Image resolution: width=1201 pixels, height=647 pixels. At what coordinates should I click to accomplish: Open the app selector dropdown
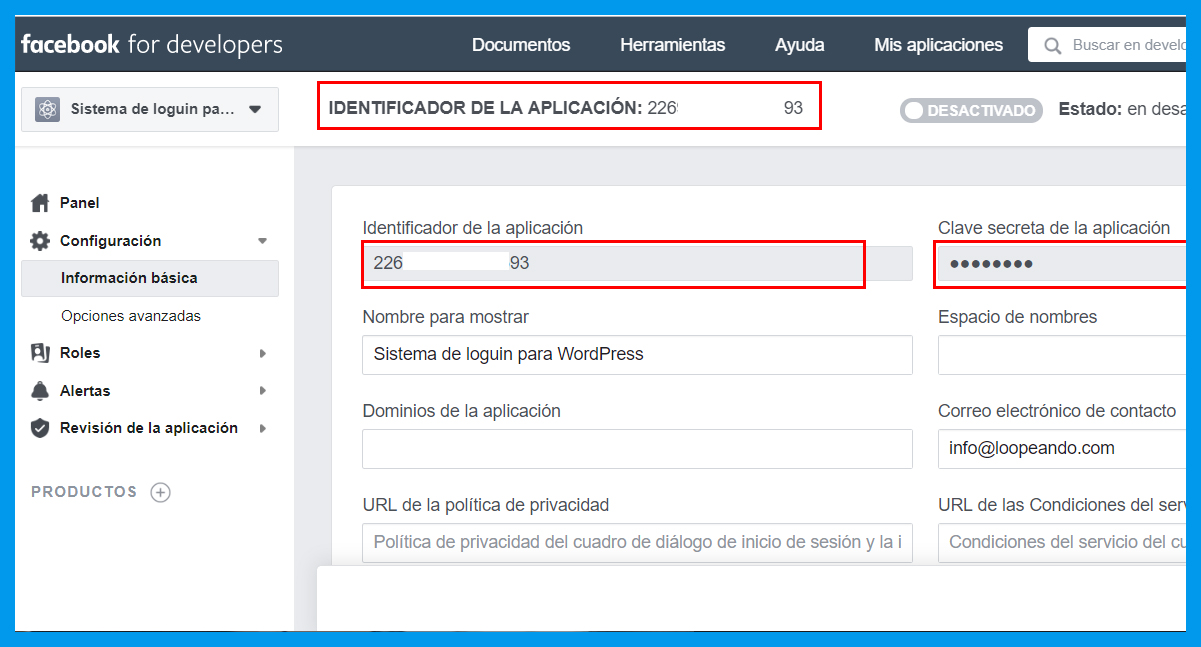click(x=150, y=109)
